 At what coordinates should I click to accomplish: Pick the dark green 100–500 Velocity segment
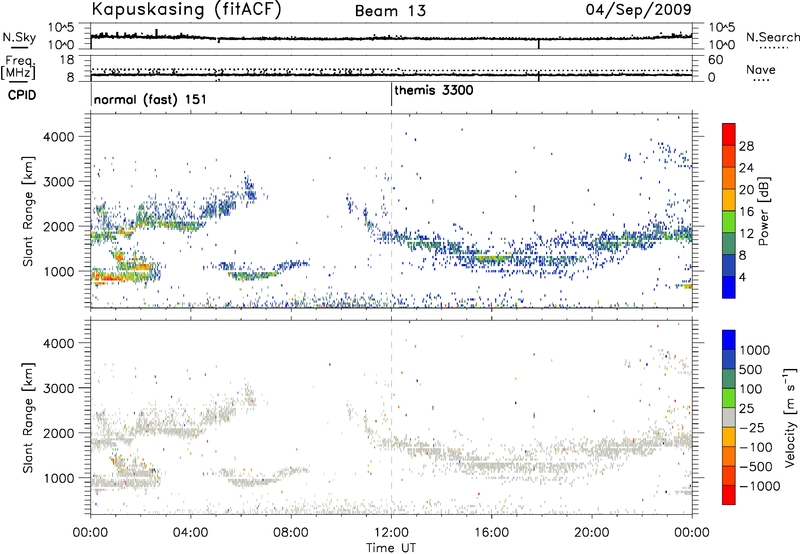coord(729,379)
